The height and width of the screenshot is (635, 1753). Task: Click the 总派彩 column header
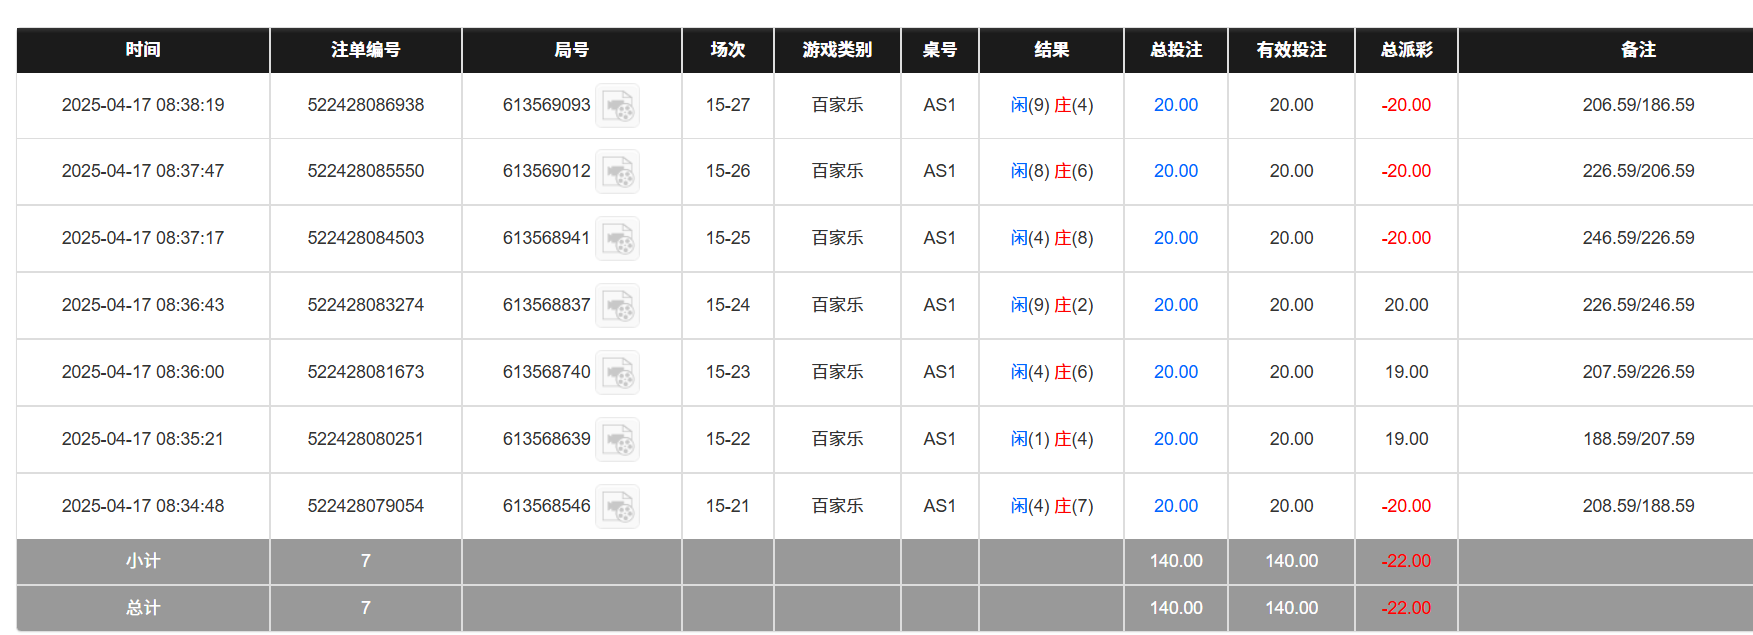pyautogui.click(x=1406, y=50)
